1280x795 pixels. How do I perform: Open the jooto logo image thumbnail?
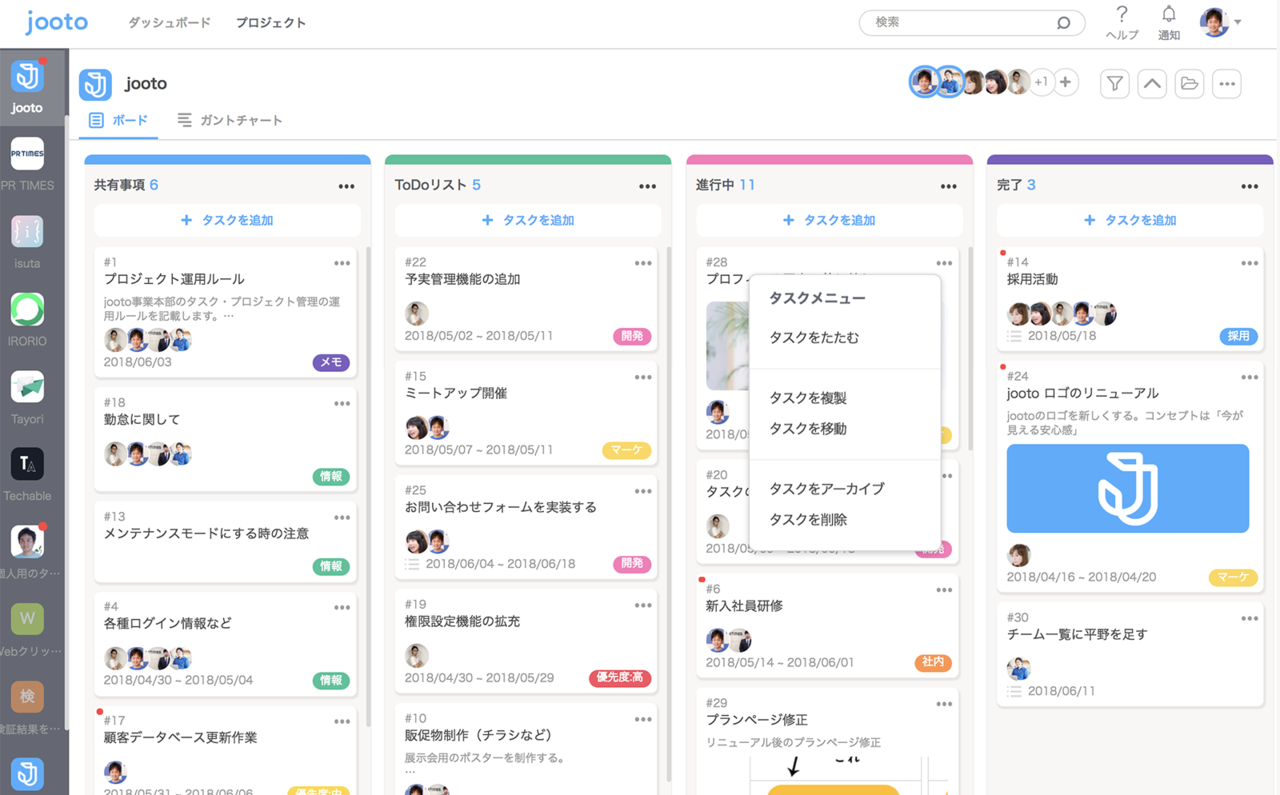click(1128, 488)
